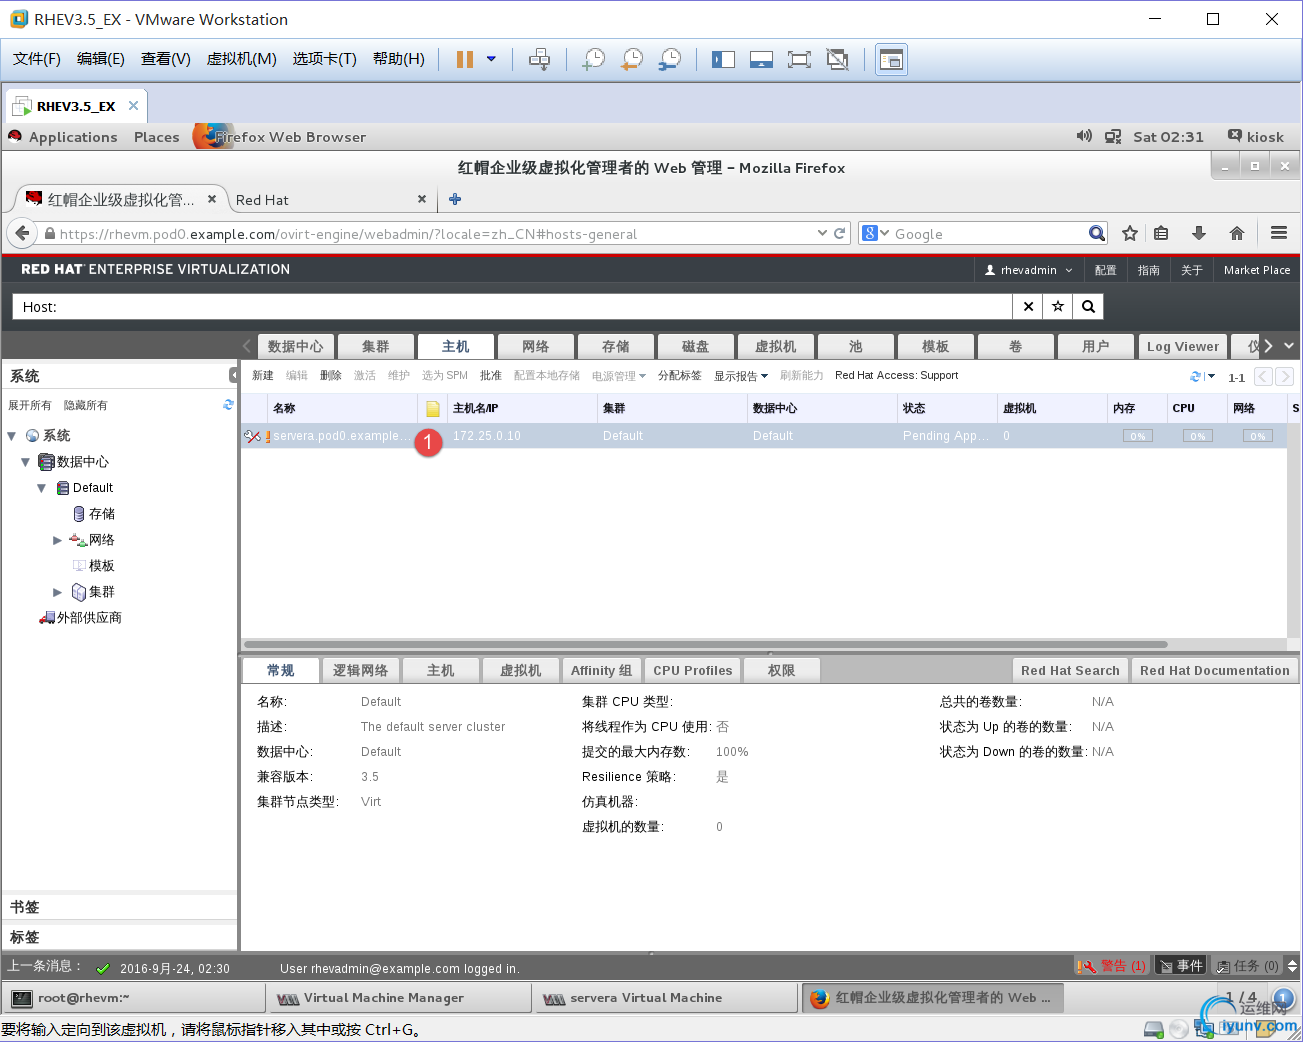The height and width of the screenshot is (1042, 1303).
Task: Open the rhevadmin user dropdown
Action: click(x=1029, y=270)
